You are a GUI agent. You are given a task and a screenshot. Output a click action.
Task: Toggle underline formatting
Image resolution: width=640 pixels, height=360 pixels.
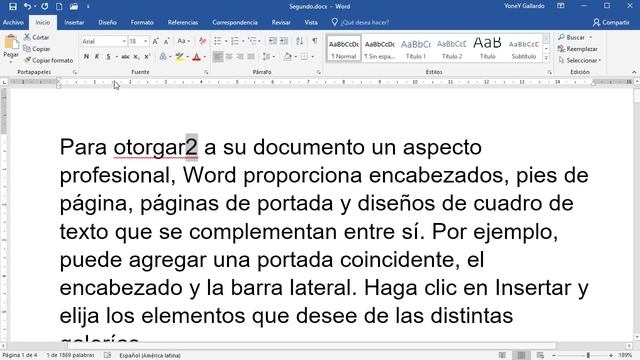click(x=108, y=57)
